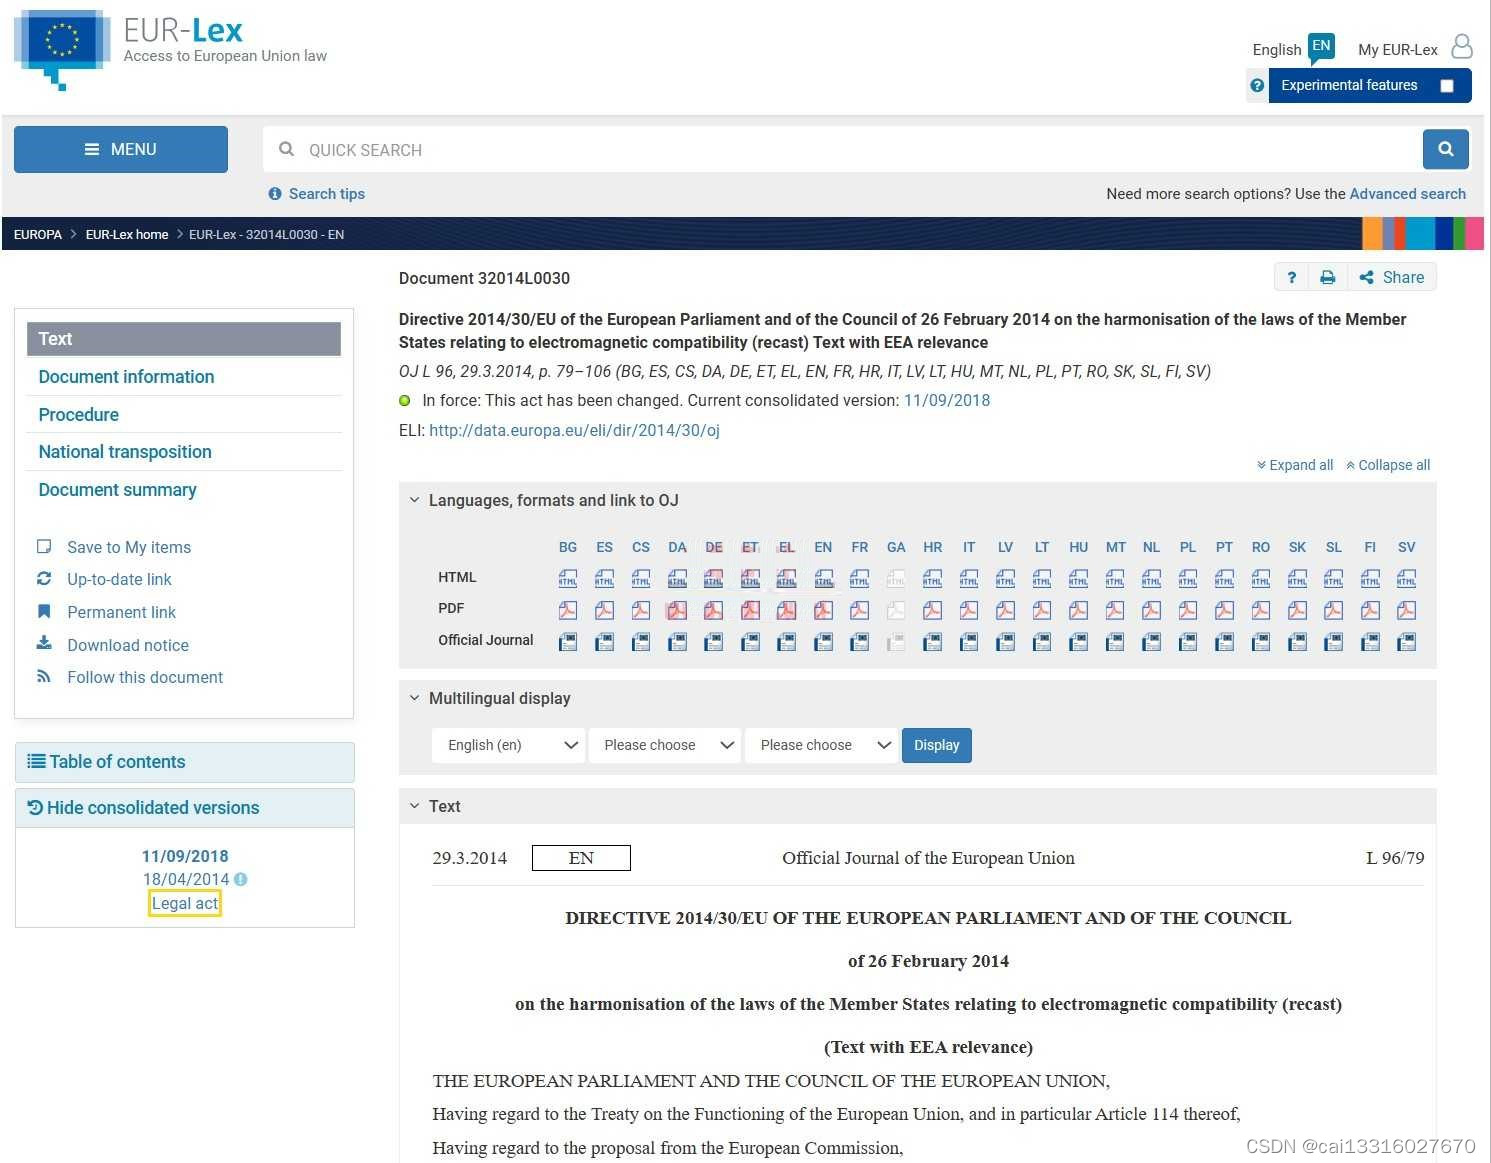This screenshot has height=1163, width=1491.
Task: Hide consolidated versions panel
Action: coord(185,808)
